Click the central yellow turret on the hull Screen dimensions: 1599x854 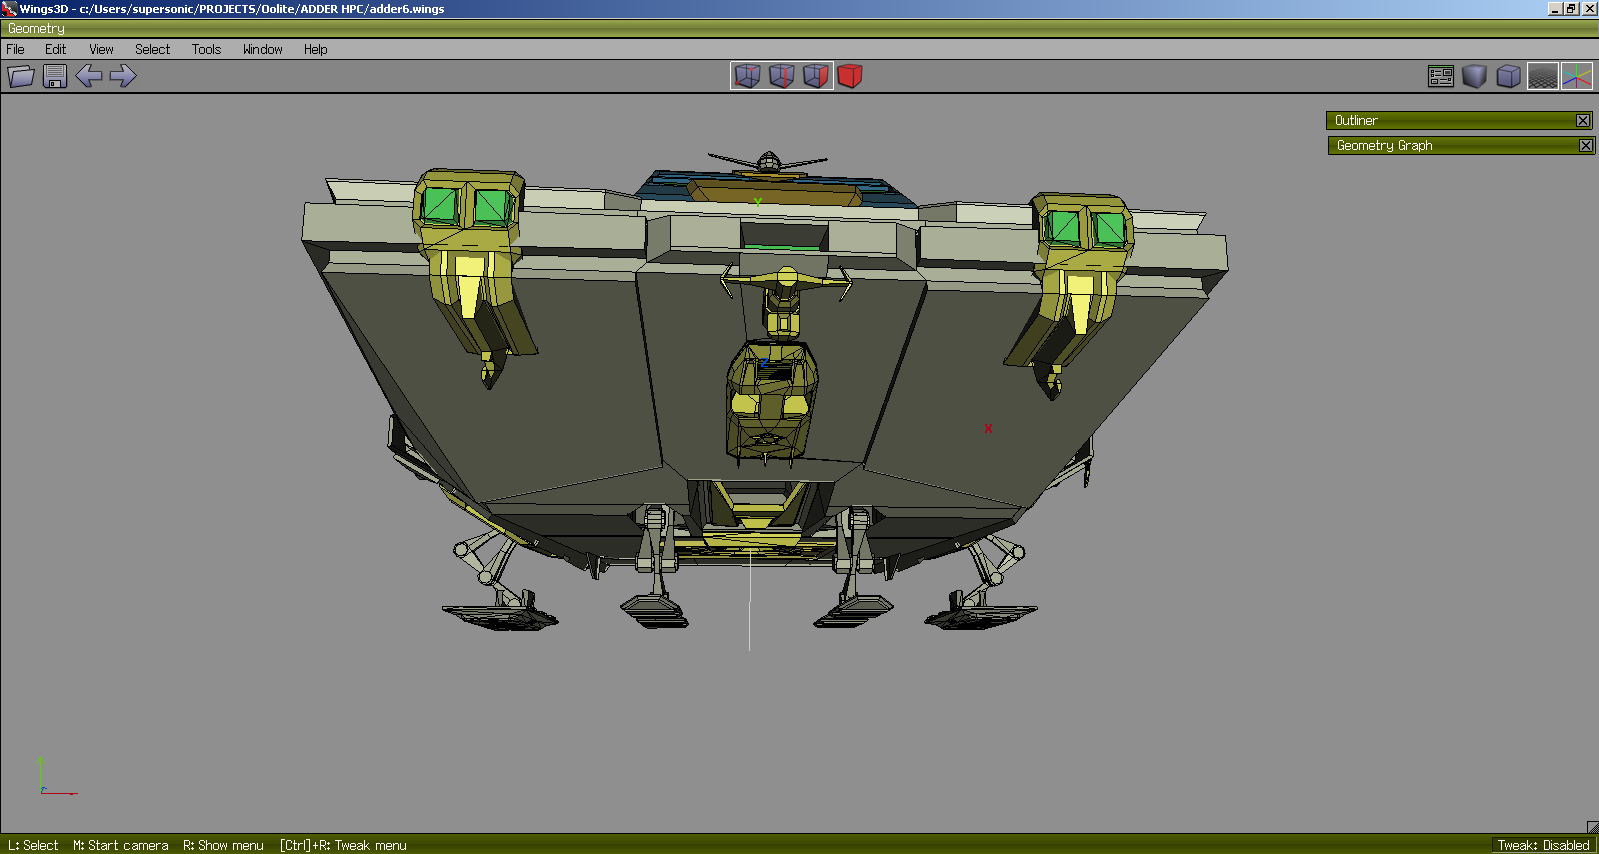coord(771,400)
